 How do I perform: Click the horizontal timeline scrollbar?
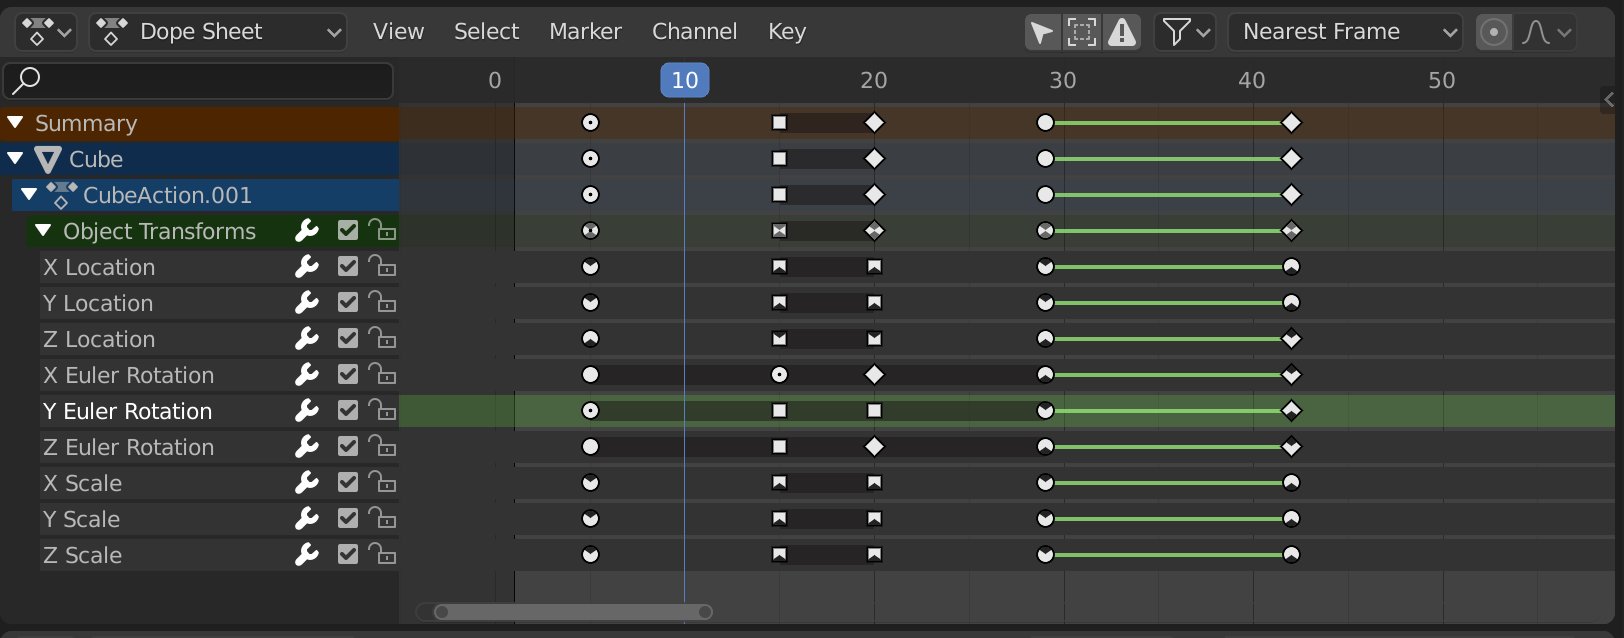tap(573, 612)
